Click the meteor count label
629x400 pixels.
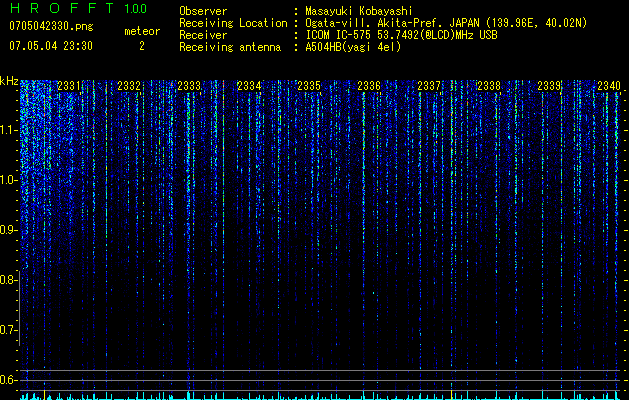click(142, 31)
